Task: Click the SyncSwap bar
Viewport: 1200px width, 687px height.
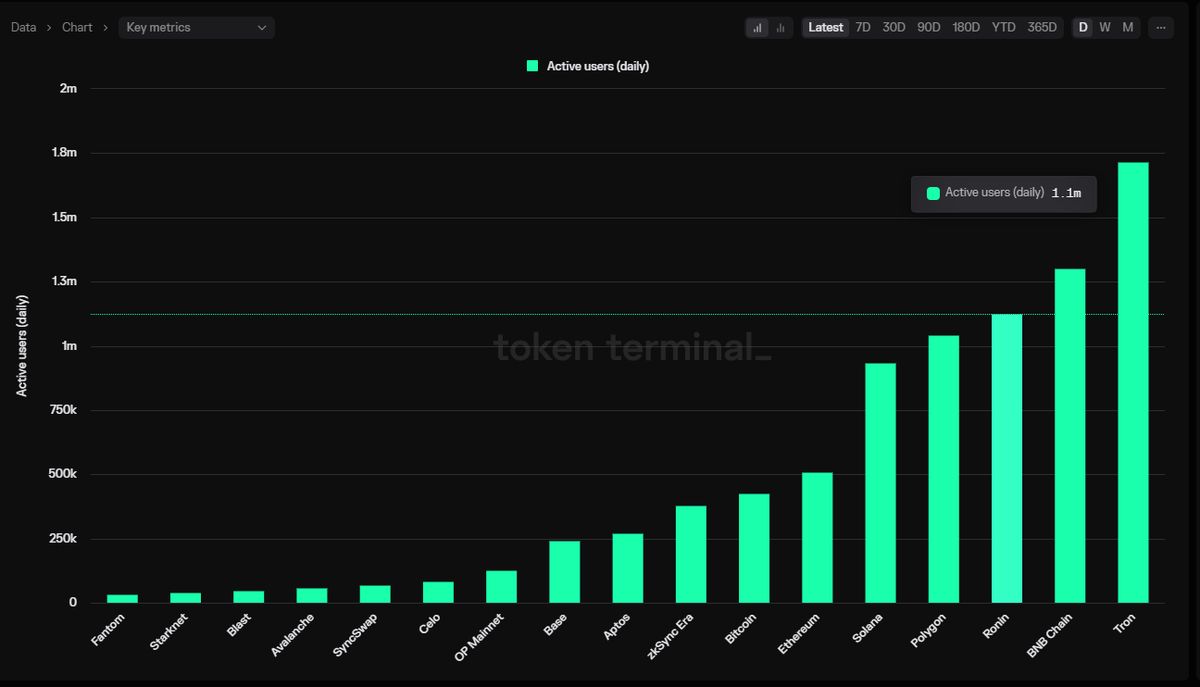Action: click(375, 594)
